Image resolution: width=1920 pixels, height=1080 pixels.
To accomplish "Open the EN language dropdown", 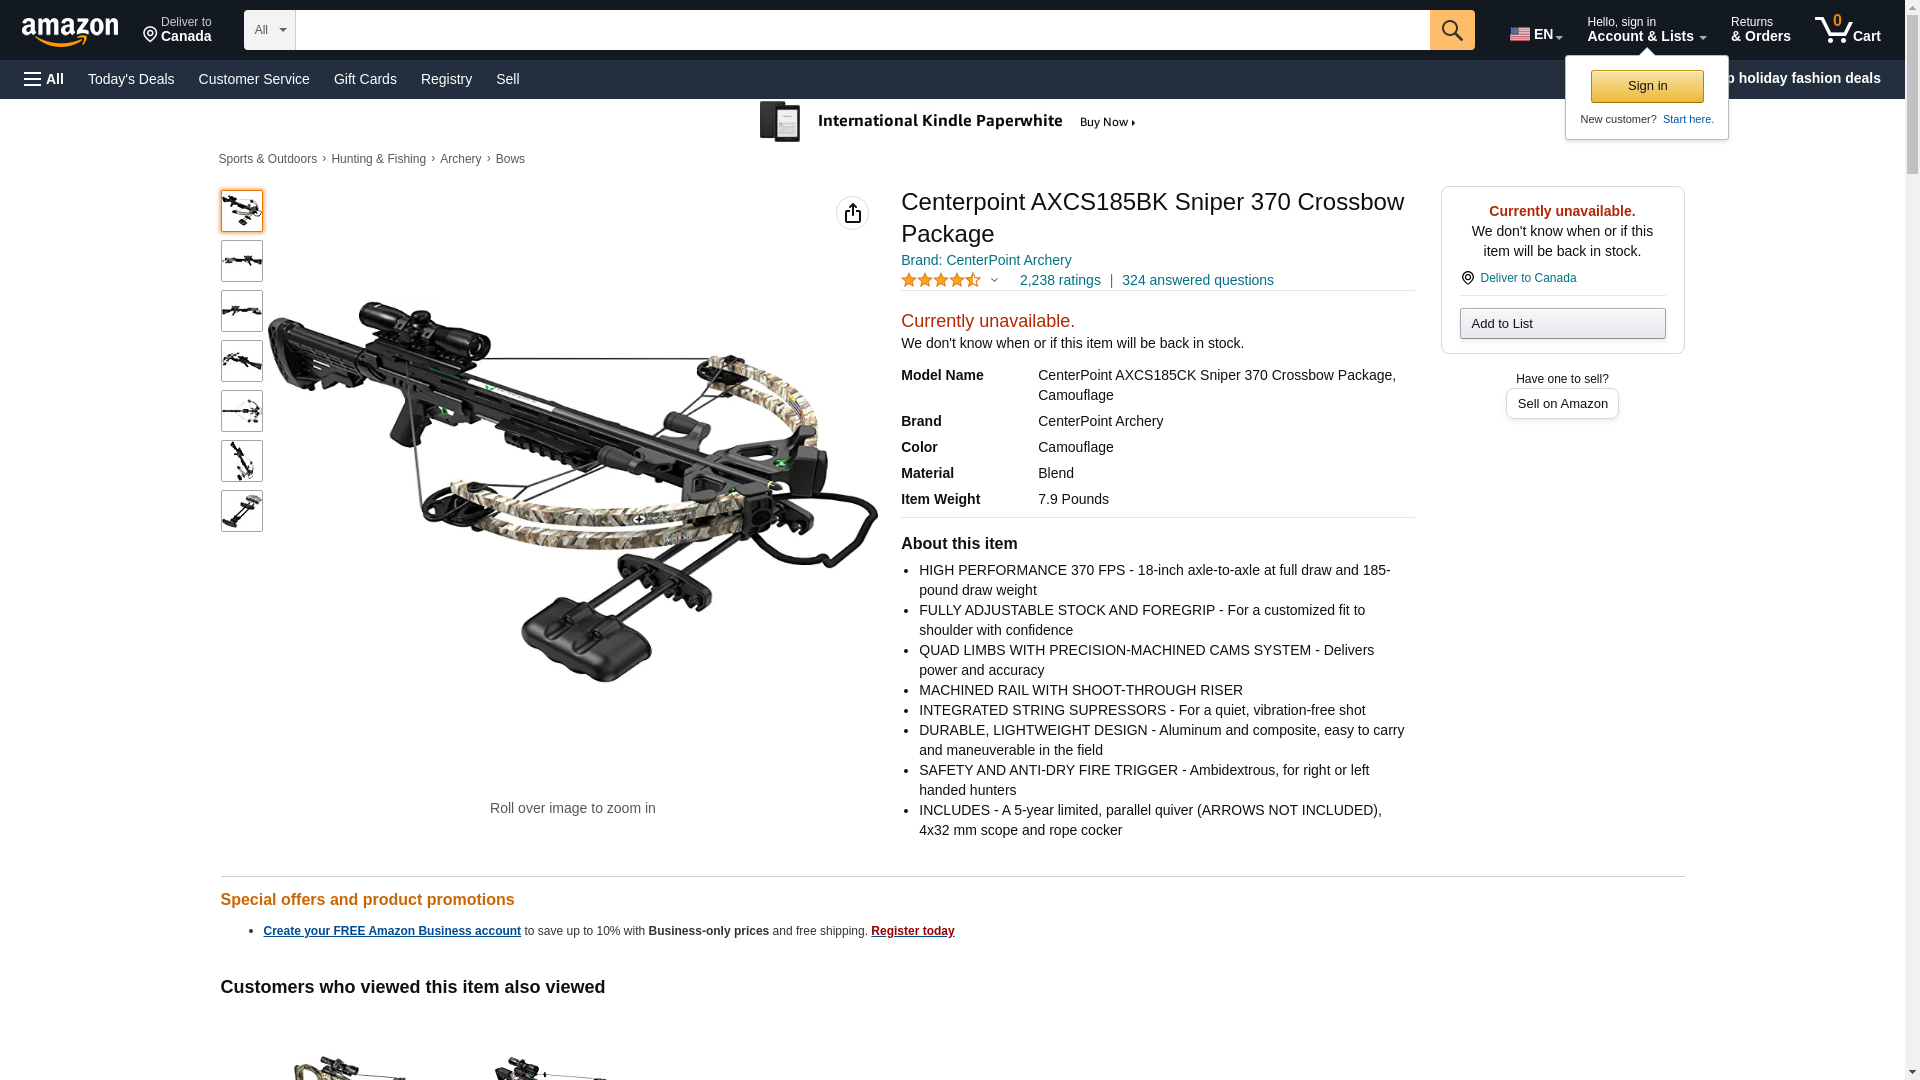I will [1536, 34].
